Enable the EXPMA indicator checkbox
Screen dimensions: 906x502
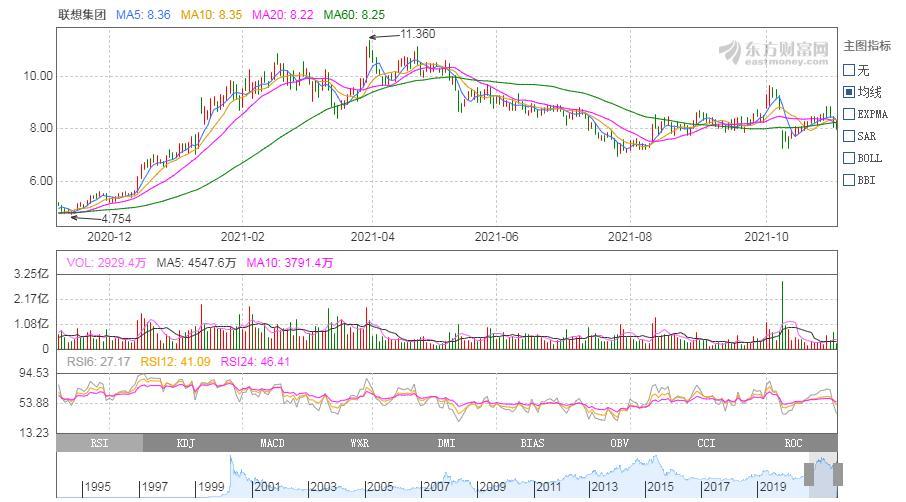point(849,114)
